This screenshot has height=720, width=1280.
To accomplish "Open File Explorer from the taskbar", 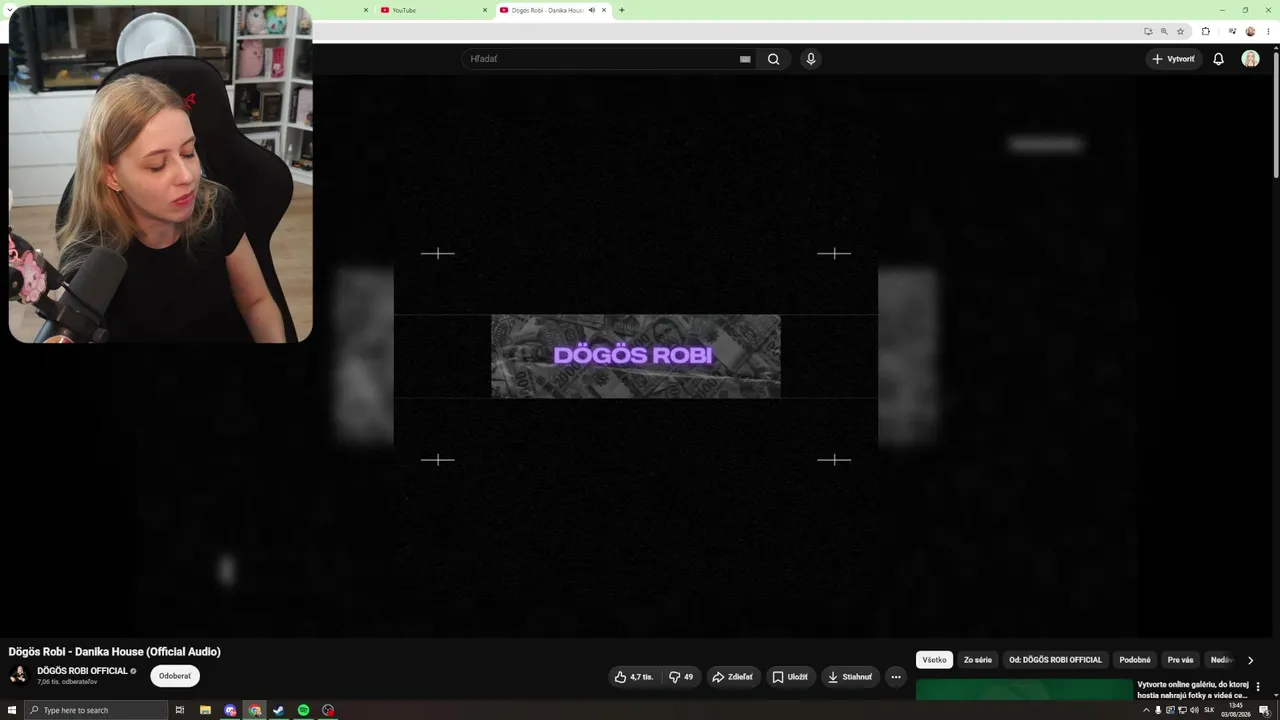I will pos(206,710).
